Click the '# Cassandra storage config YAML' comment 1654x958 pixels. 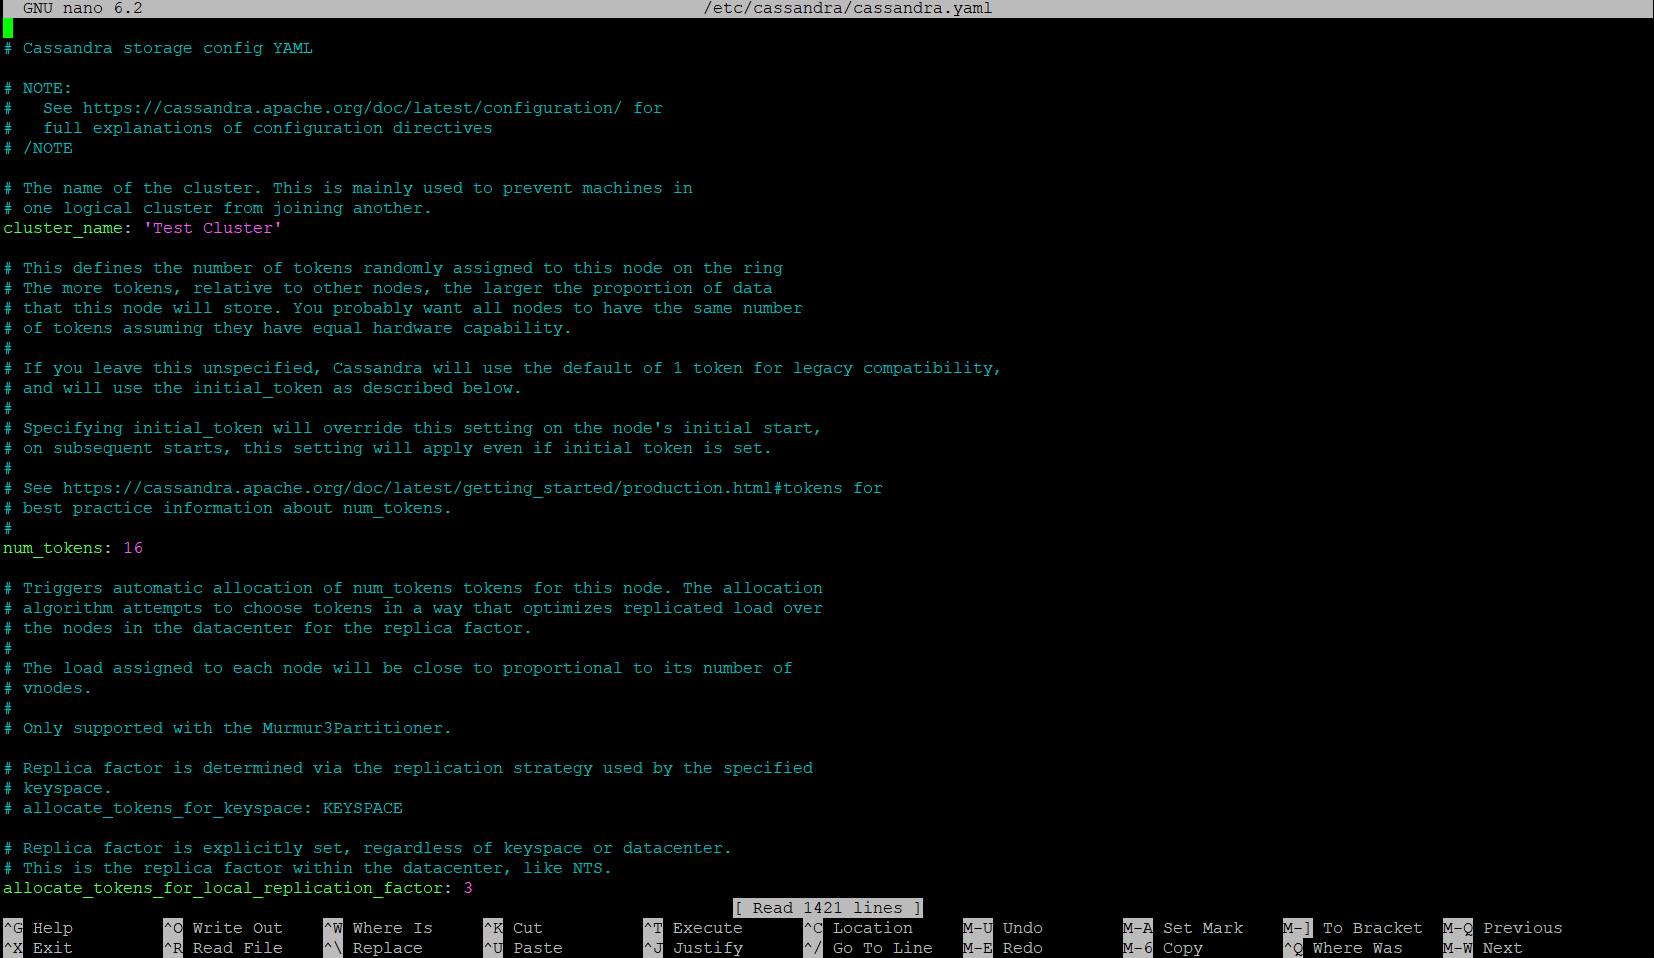point(158,48)
